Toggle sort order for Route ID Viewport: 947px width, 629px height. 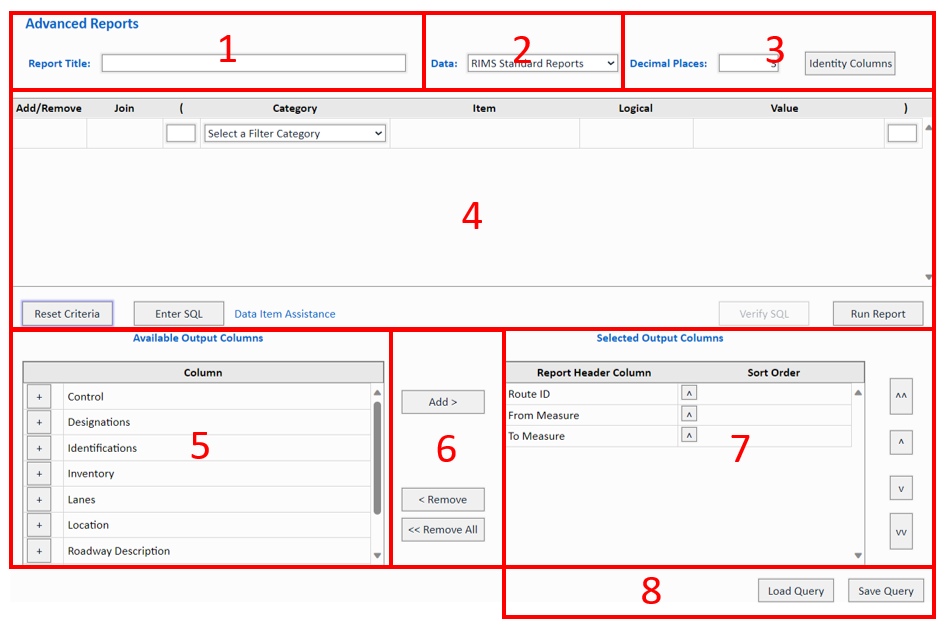click(689, 393)
